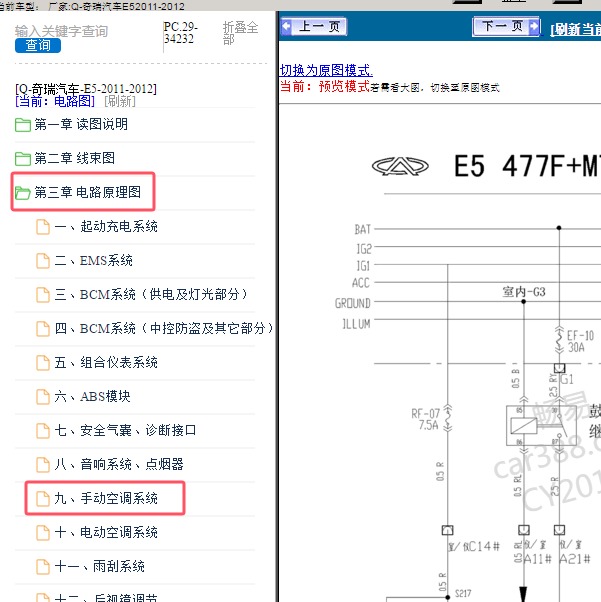Click open folder icon of 第三章 电路原理图
This screenshot has height=602, width=601.
pos(23,192)
